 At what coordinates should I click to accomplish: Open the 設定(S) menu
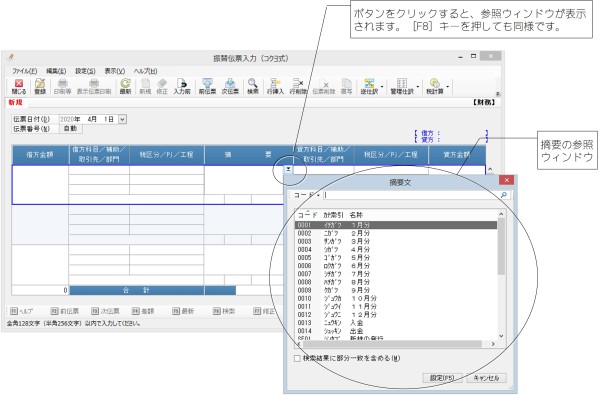point(85,71)
